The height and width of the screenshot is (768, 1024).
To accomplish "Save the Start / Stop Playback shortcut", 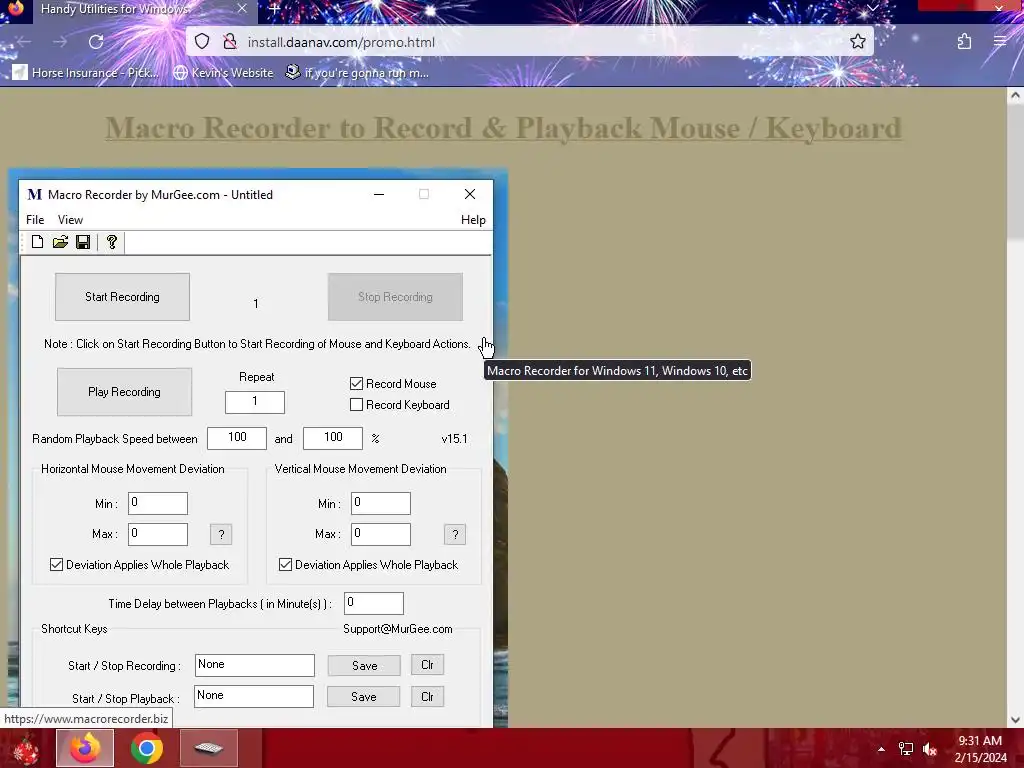I will click(x=364, y=697).
